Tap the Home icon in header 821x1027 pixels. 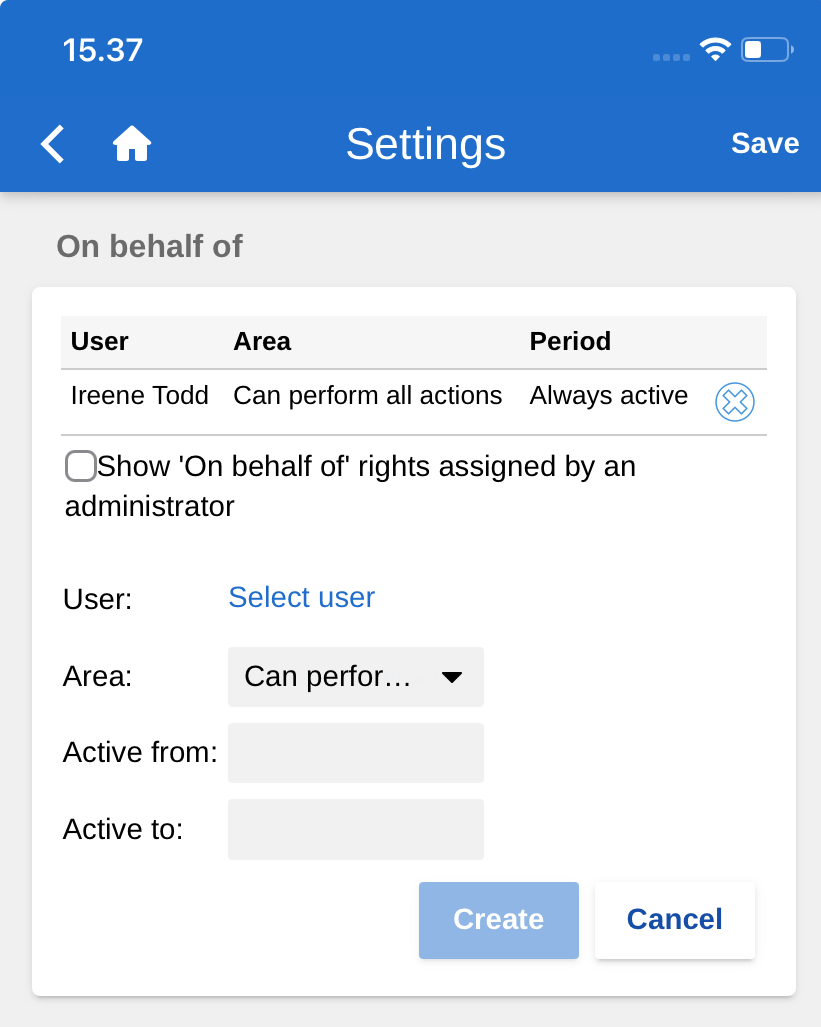coord(131,144)
